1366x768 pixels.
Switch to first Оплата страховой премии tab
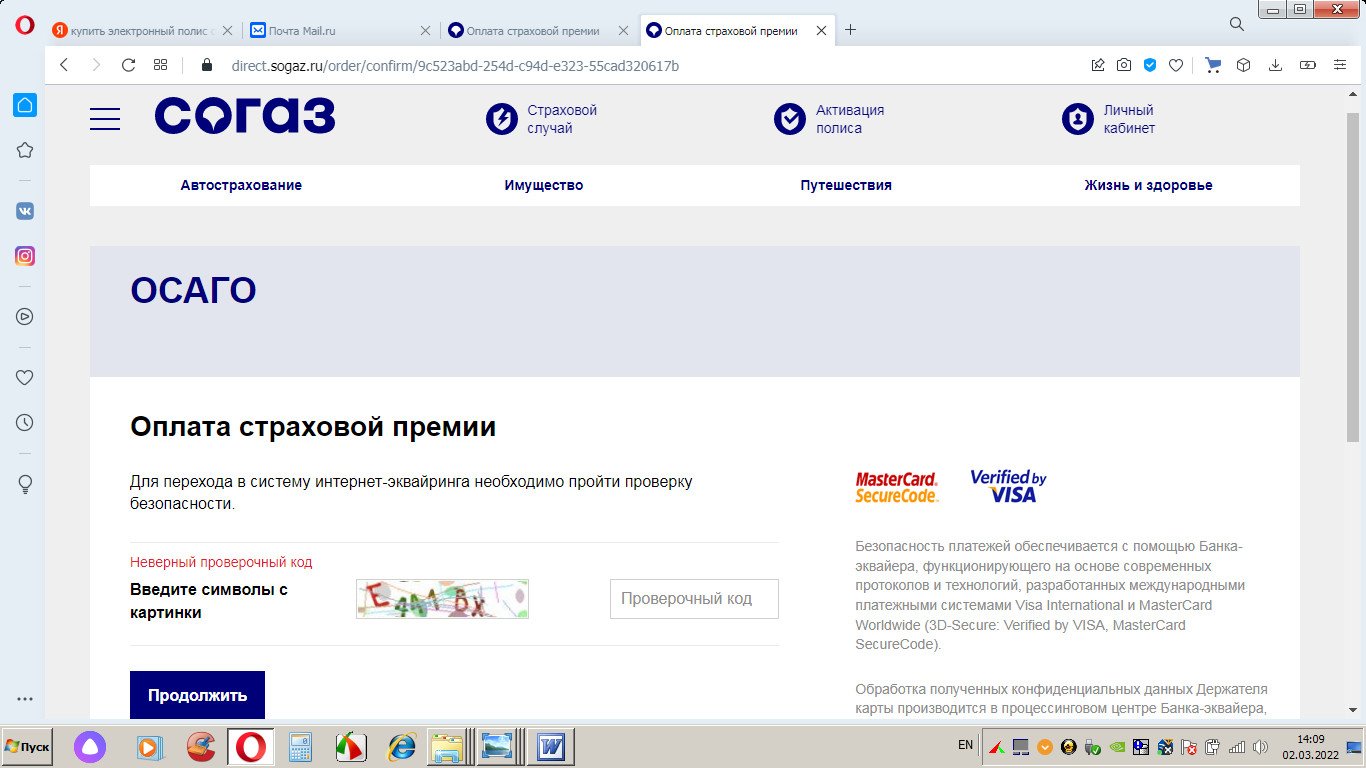click(540, 30)
